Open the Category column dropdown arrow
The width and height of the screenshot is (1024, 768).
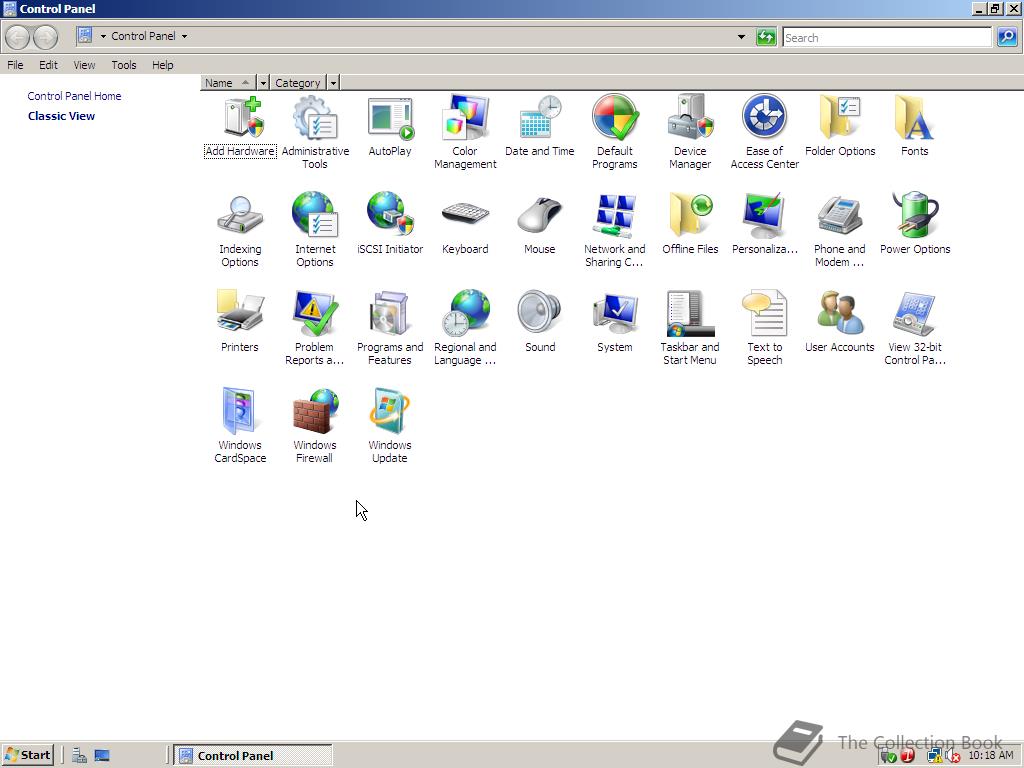coord(334,83)
